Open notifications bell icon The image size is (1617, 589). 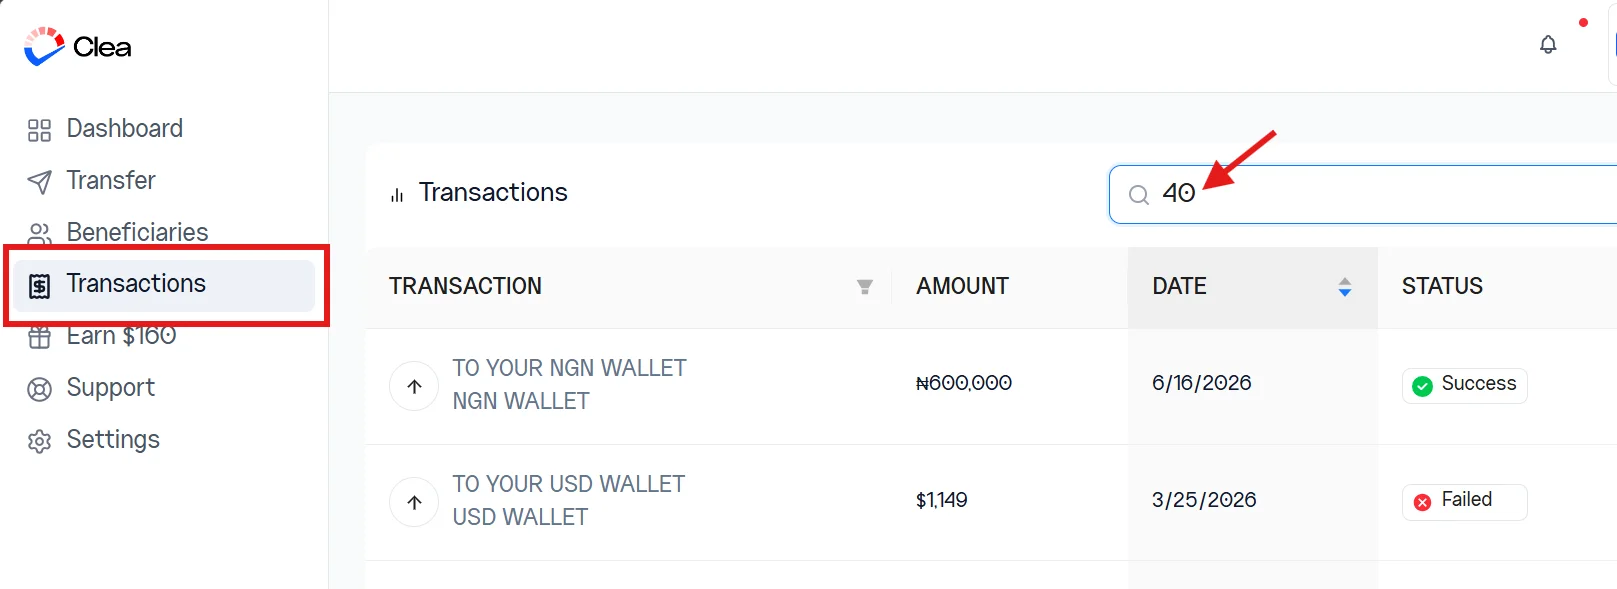(x=1548, y=45)
